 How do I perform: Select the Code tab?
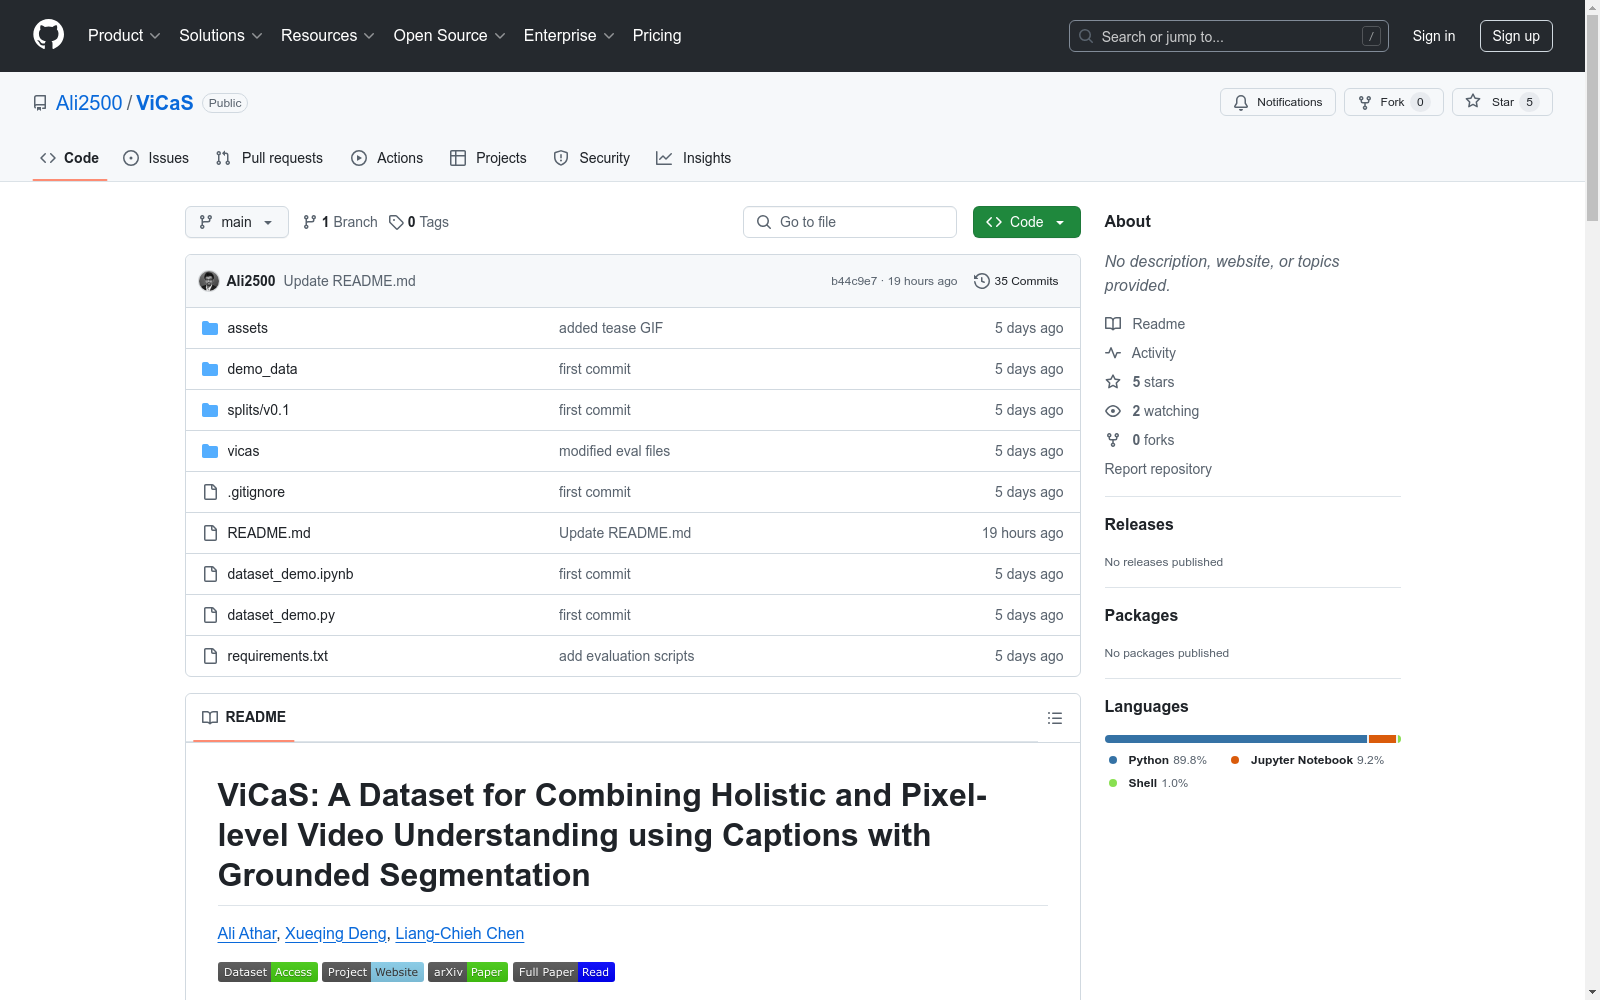[x=70, y=158]
